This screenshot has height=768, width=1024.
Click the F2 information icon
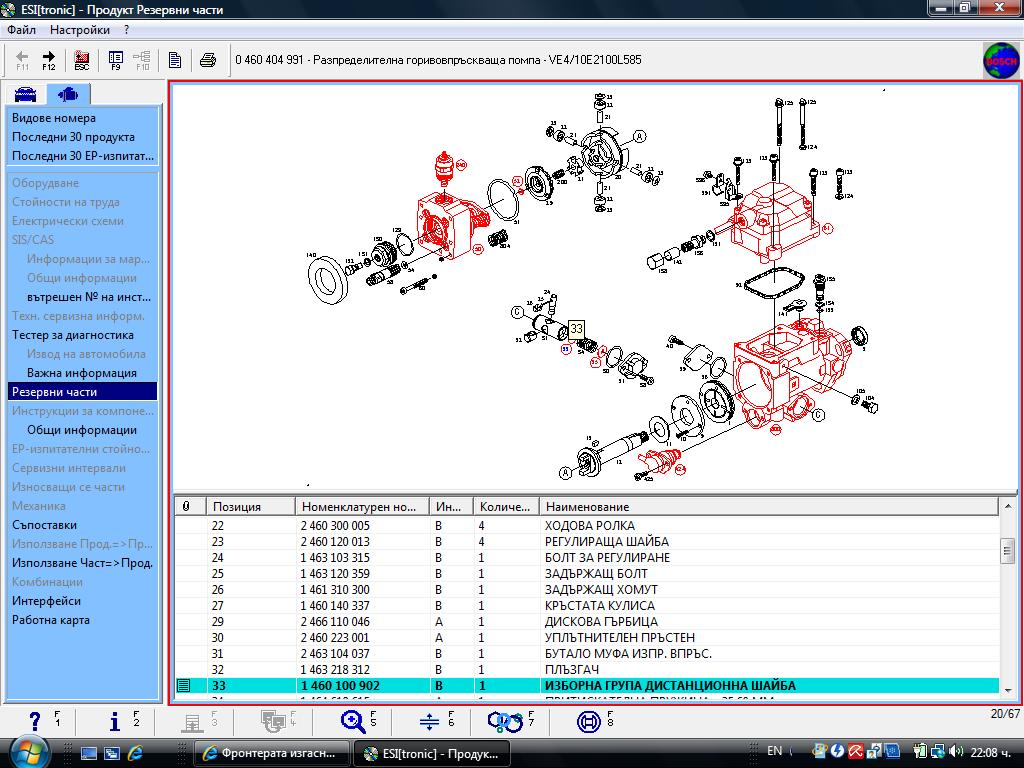pos(117,720)
